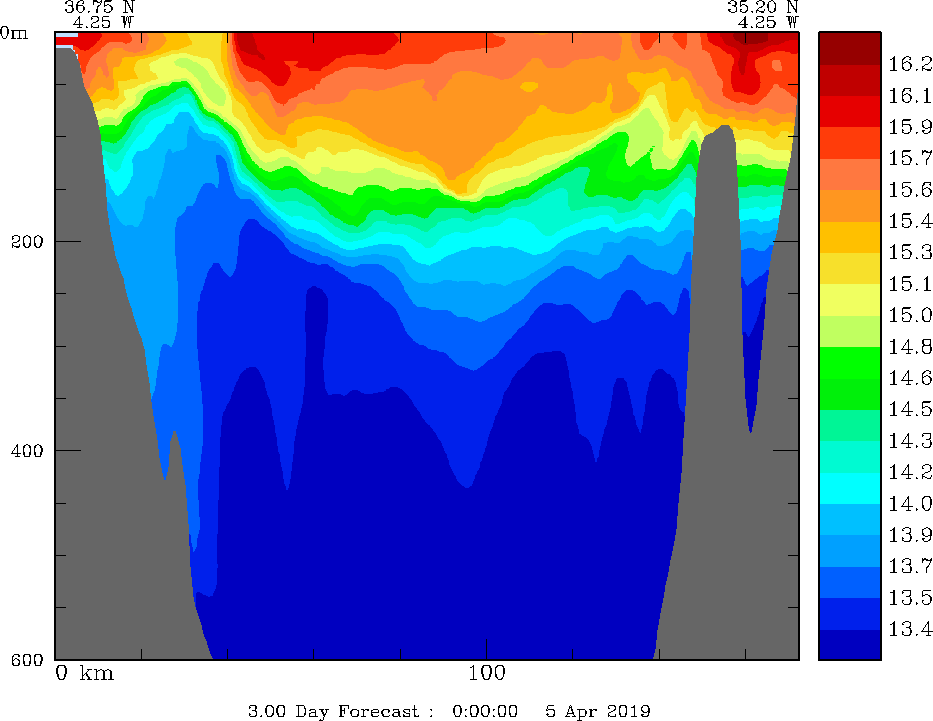933x721 pixels.
Task: Click the colorbar label 14.8
Action: coord(910,347)
